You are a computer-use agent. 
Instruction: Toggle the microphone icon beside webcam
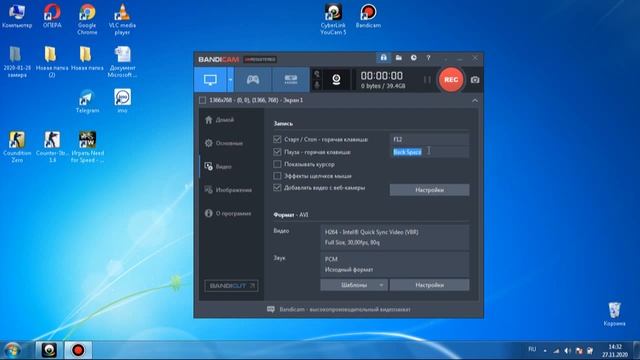click(317, 85)
